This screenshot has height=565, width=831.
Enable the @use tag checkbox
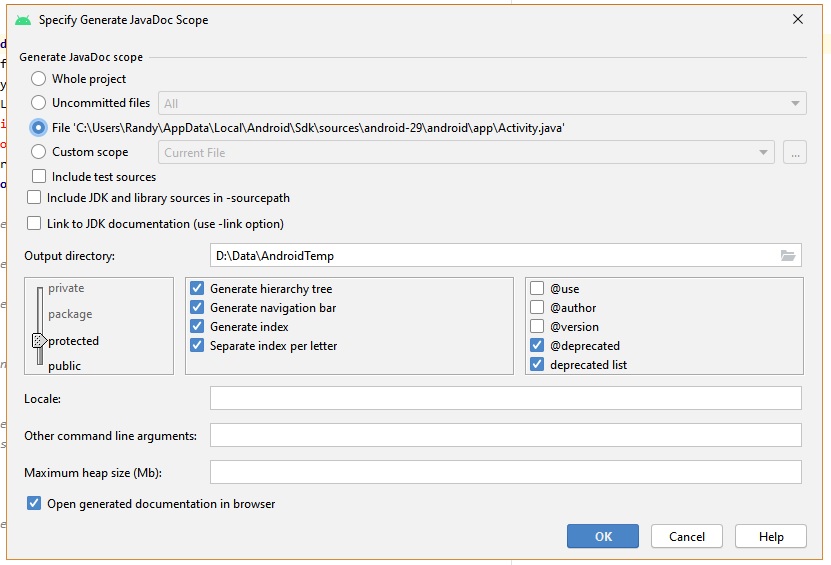[537, 288]
